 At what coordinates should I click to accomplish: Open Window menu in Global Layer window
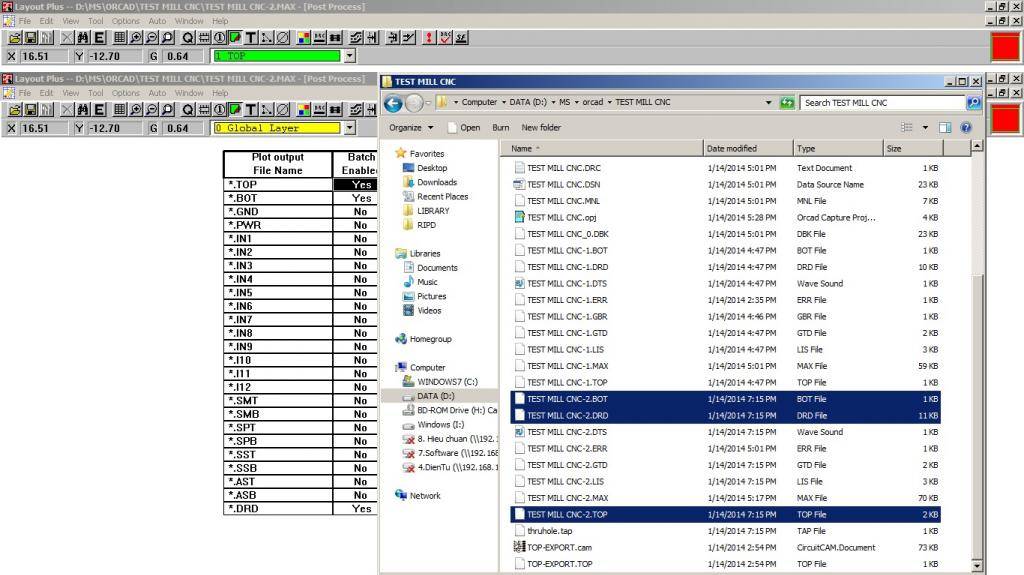[189, 93]
